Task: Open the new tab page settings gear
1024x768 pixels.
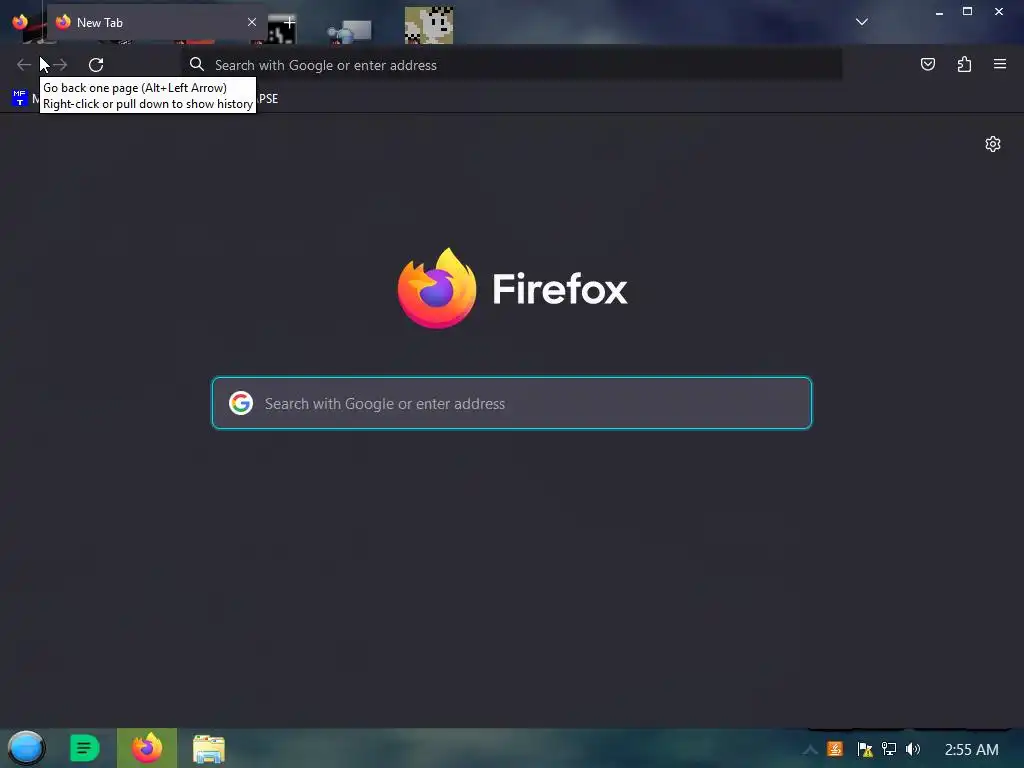Action: click(993, 144)
